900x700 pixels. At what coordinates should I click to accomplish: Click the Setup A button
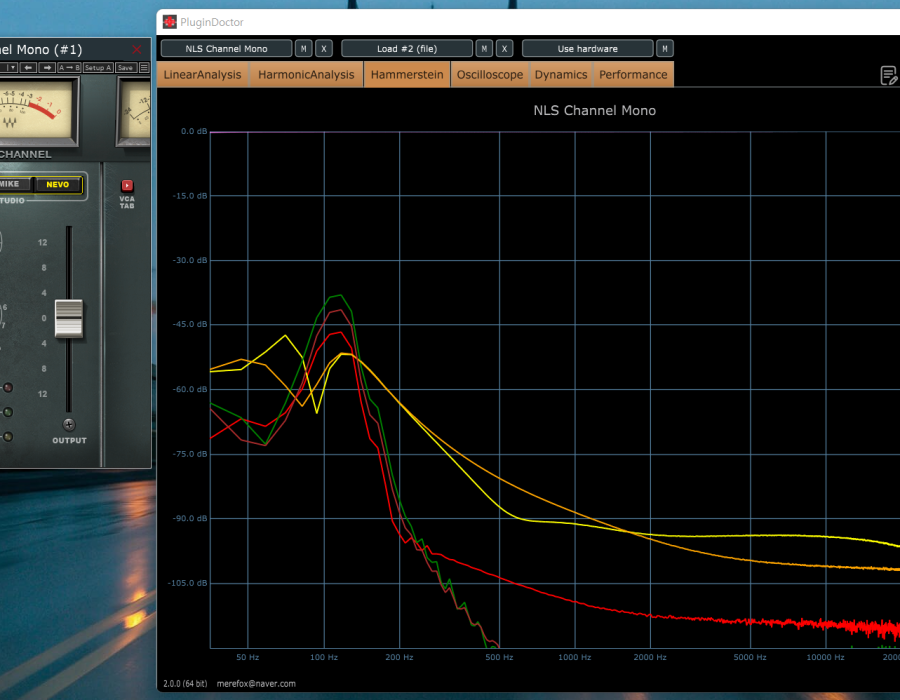point(98,68)
